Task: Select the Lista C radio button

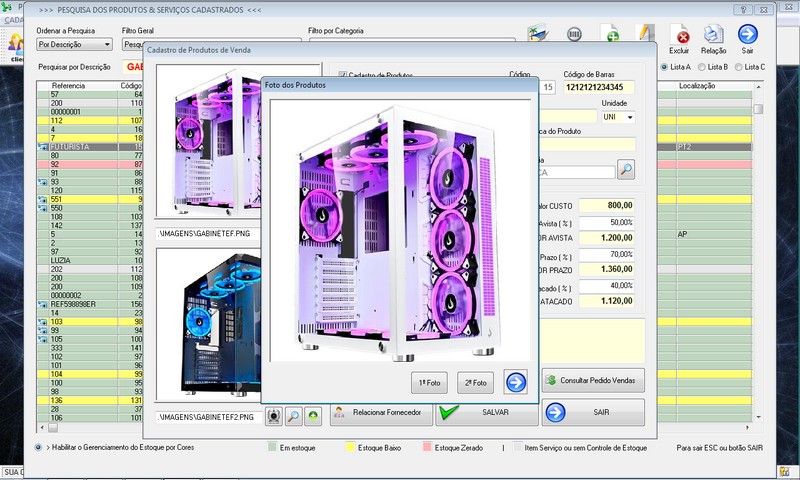Action: [x=738, y=67]
